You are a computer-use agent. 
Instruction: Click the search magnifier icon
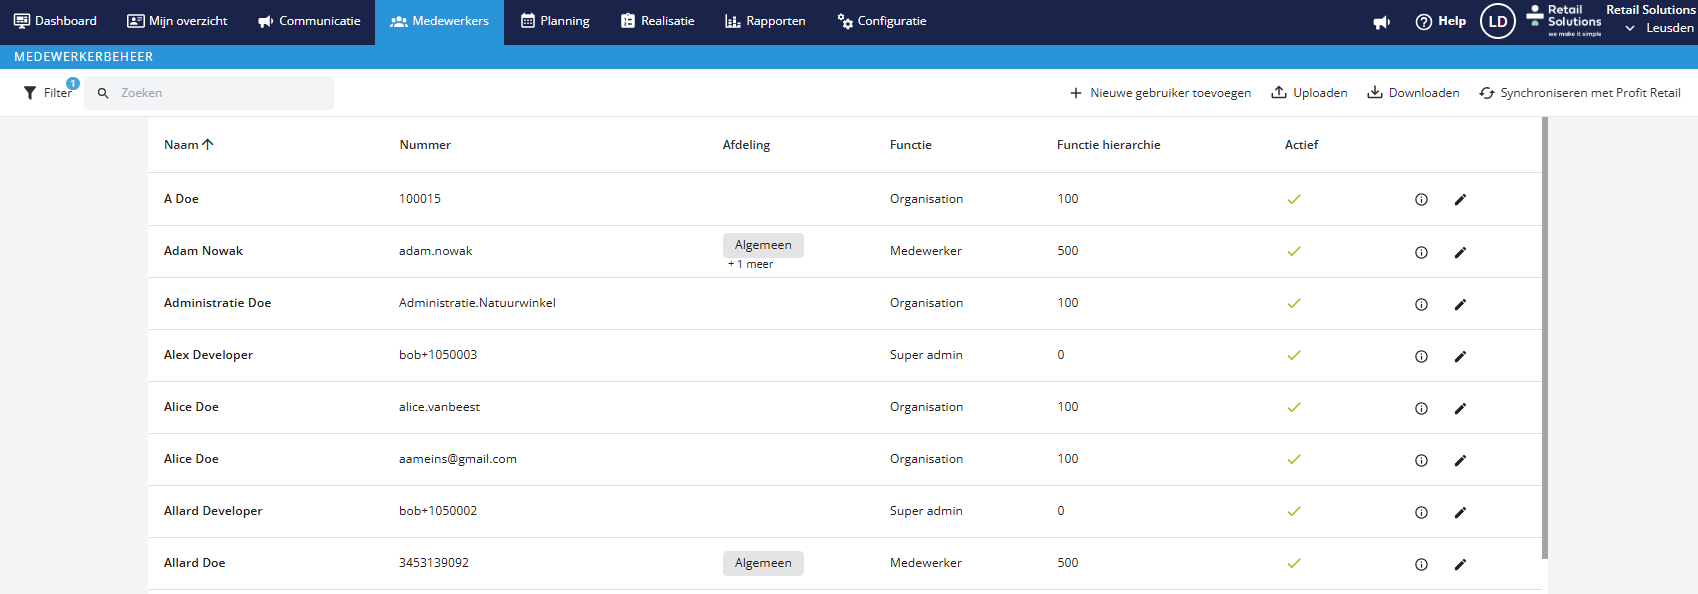pos(103,93)
